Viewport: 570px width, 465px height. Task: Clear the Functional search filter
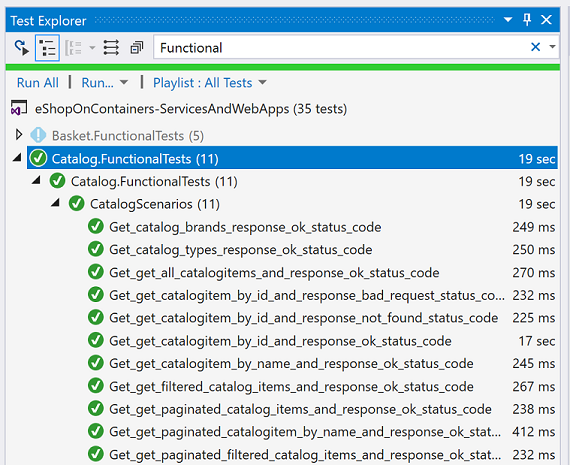tap(535, 47)
